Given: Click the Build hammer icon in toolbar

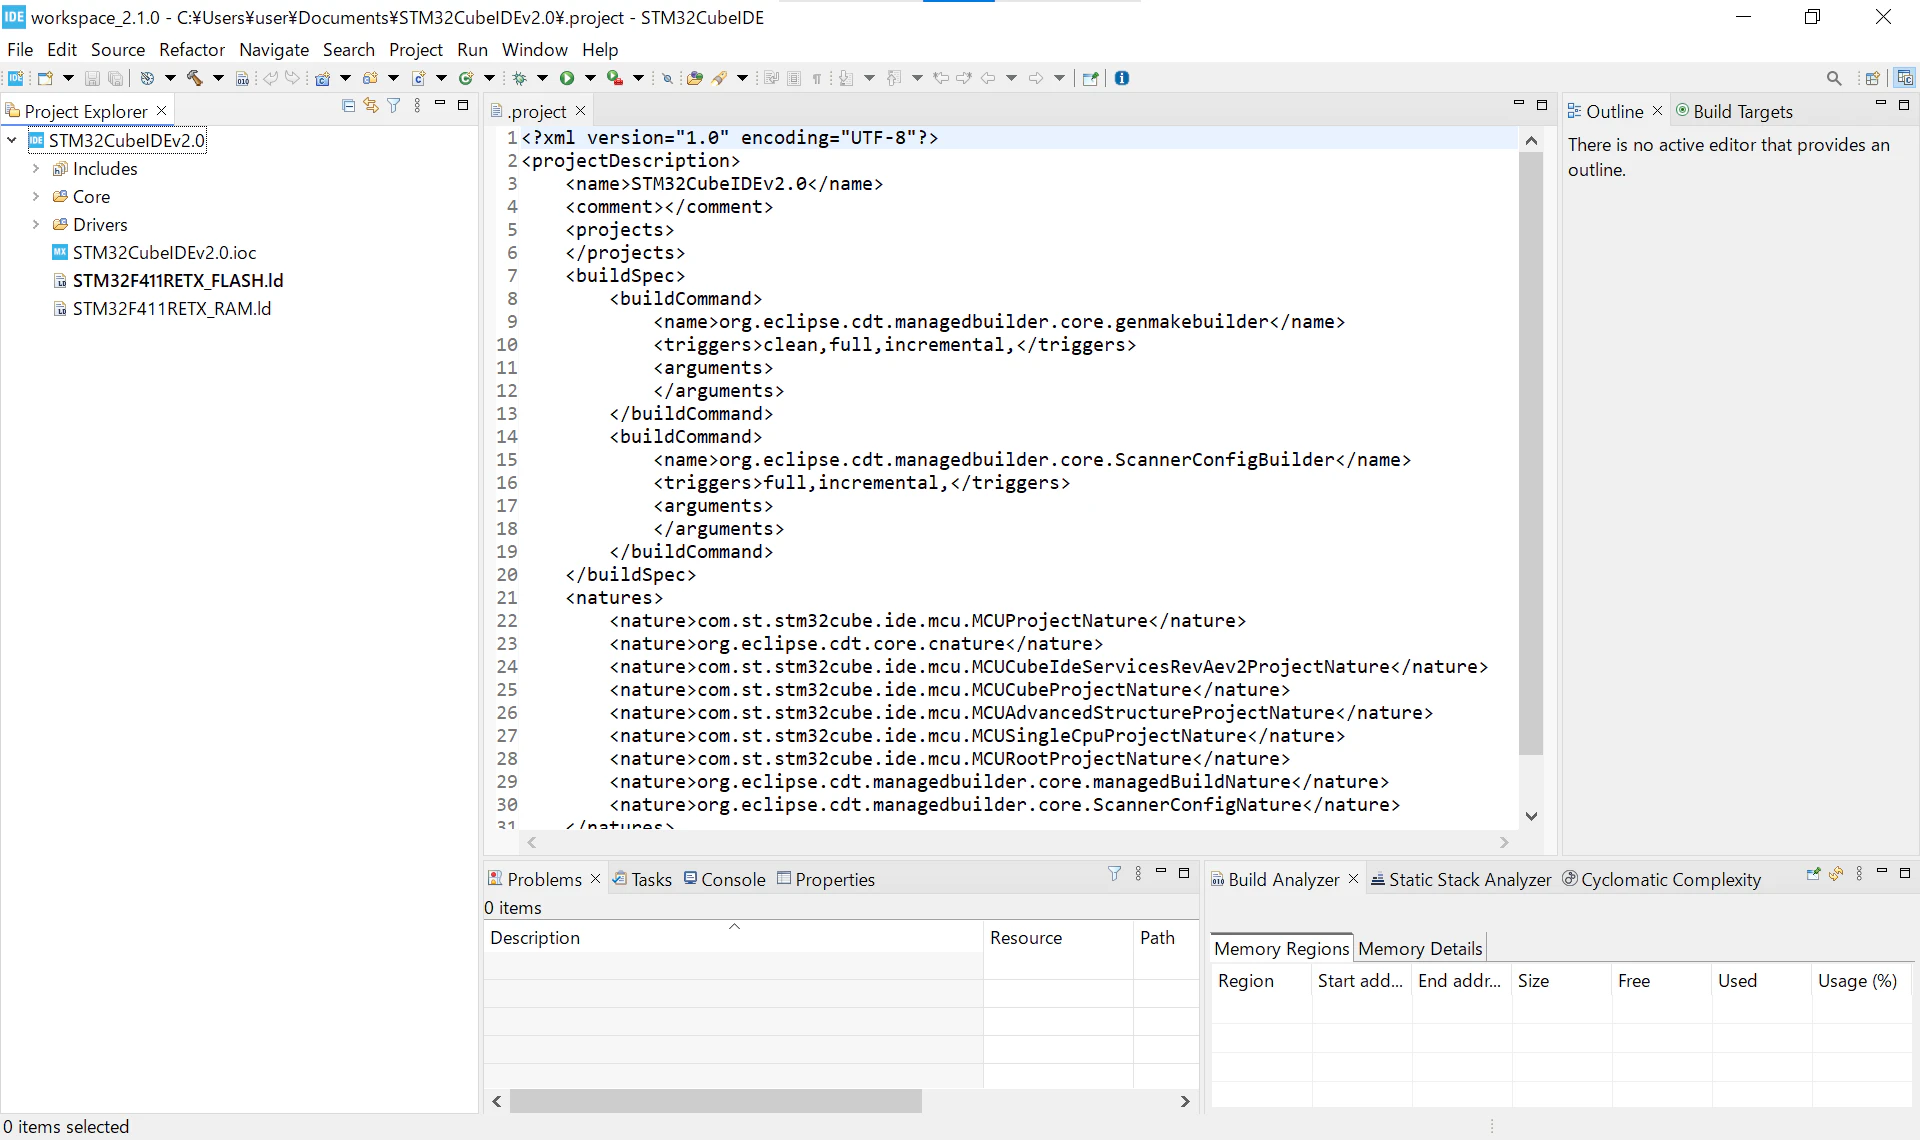Looking at the screenshot, I should (x=194, y=78).
